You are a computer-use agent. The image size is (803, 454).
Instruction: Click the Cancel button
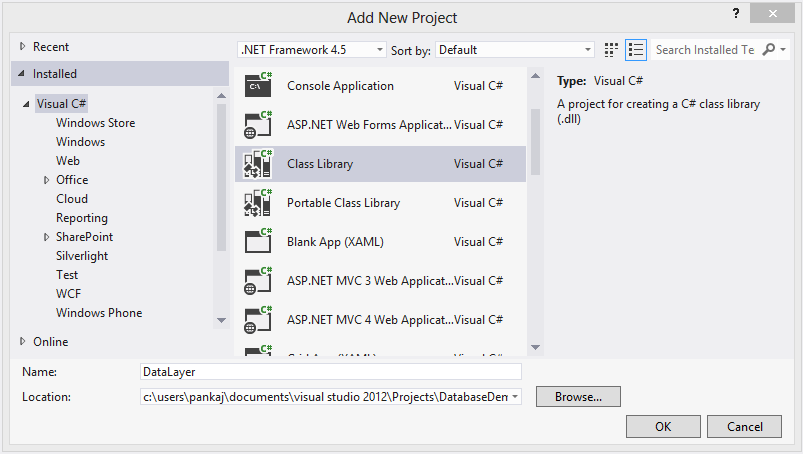click(745, 426)
